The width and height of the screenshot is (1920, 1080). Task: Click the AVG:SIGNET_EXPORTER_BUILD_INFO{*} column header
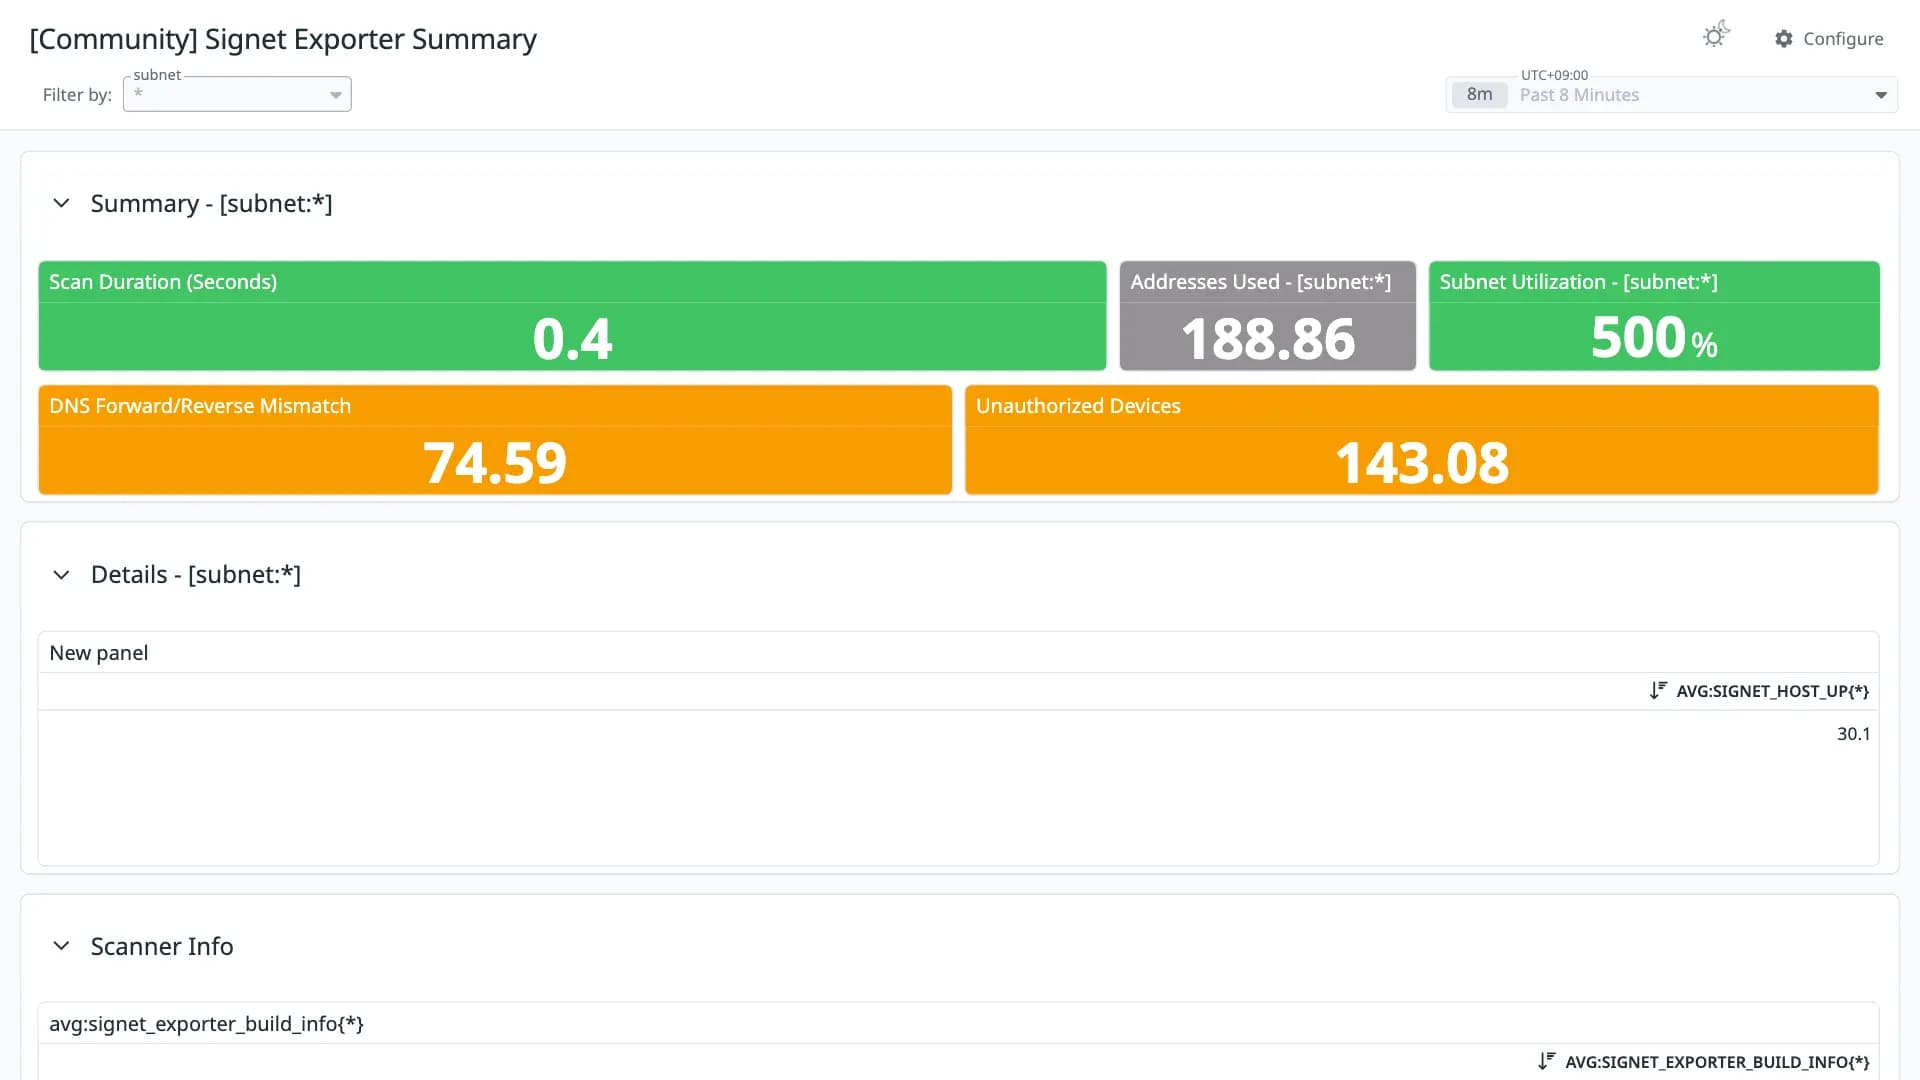[1717, 1062]
